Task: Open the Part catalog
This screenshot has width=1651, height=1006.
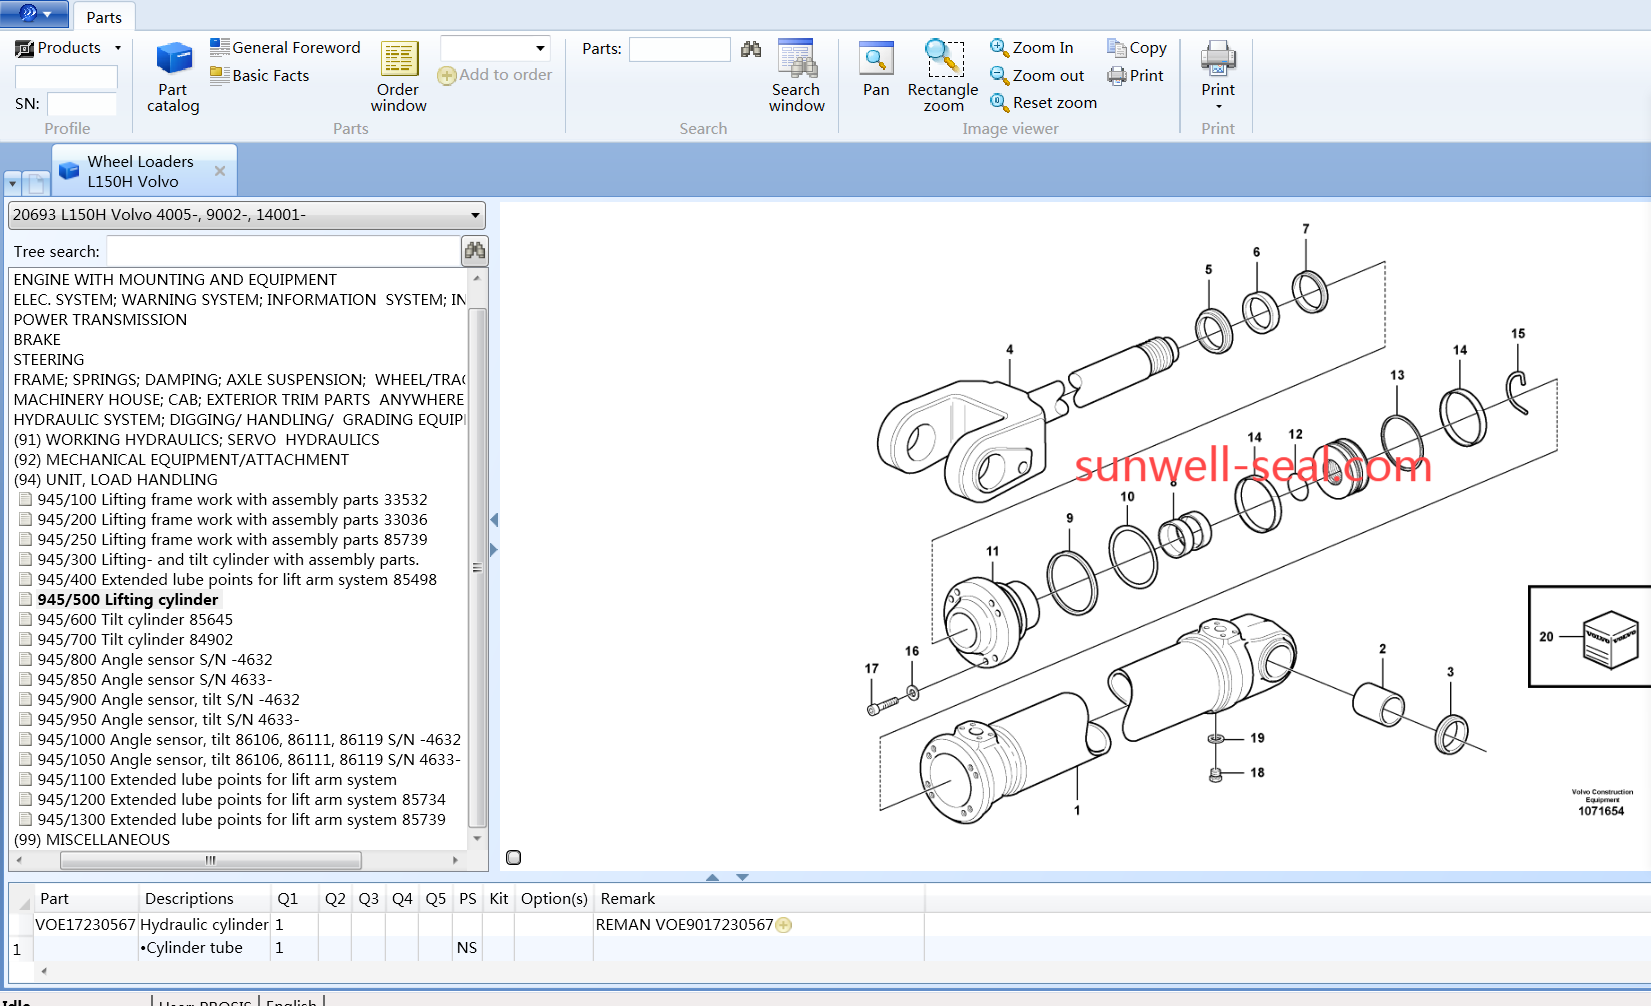Action: [173, 77]
